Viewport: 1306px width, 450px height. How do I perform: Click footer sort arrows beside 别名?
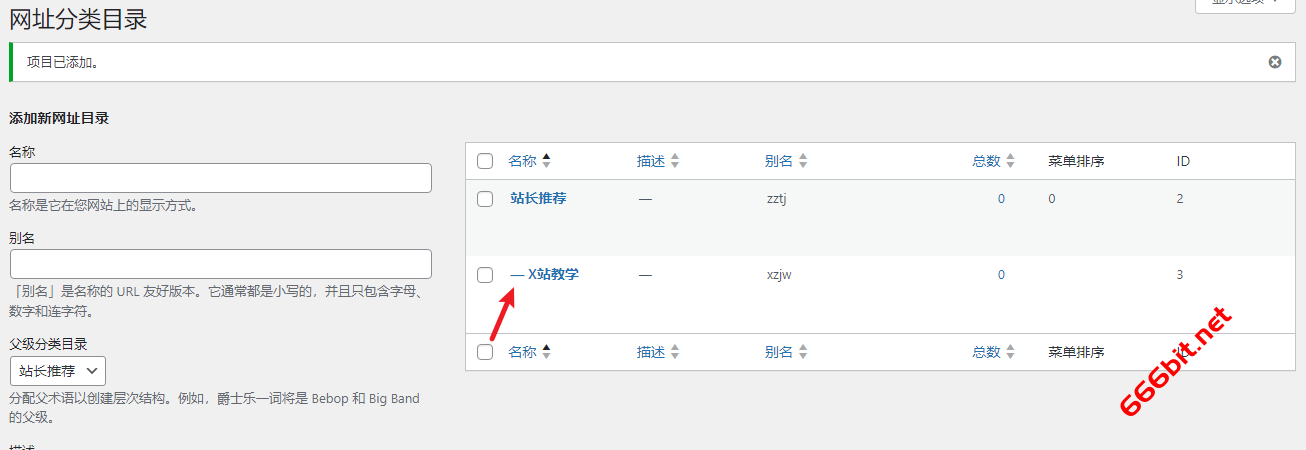(x=803, y=352)
